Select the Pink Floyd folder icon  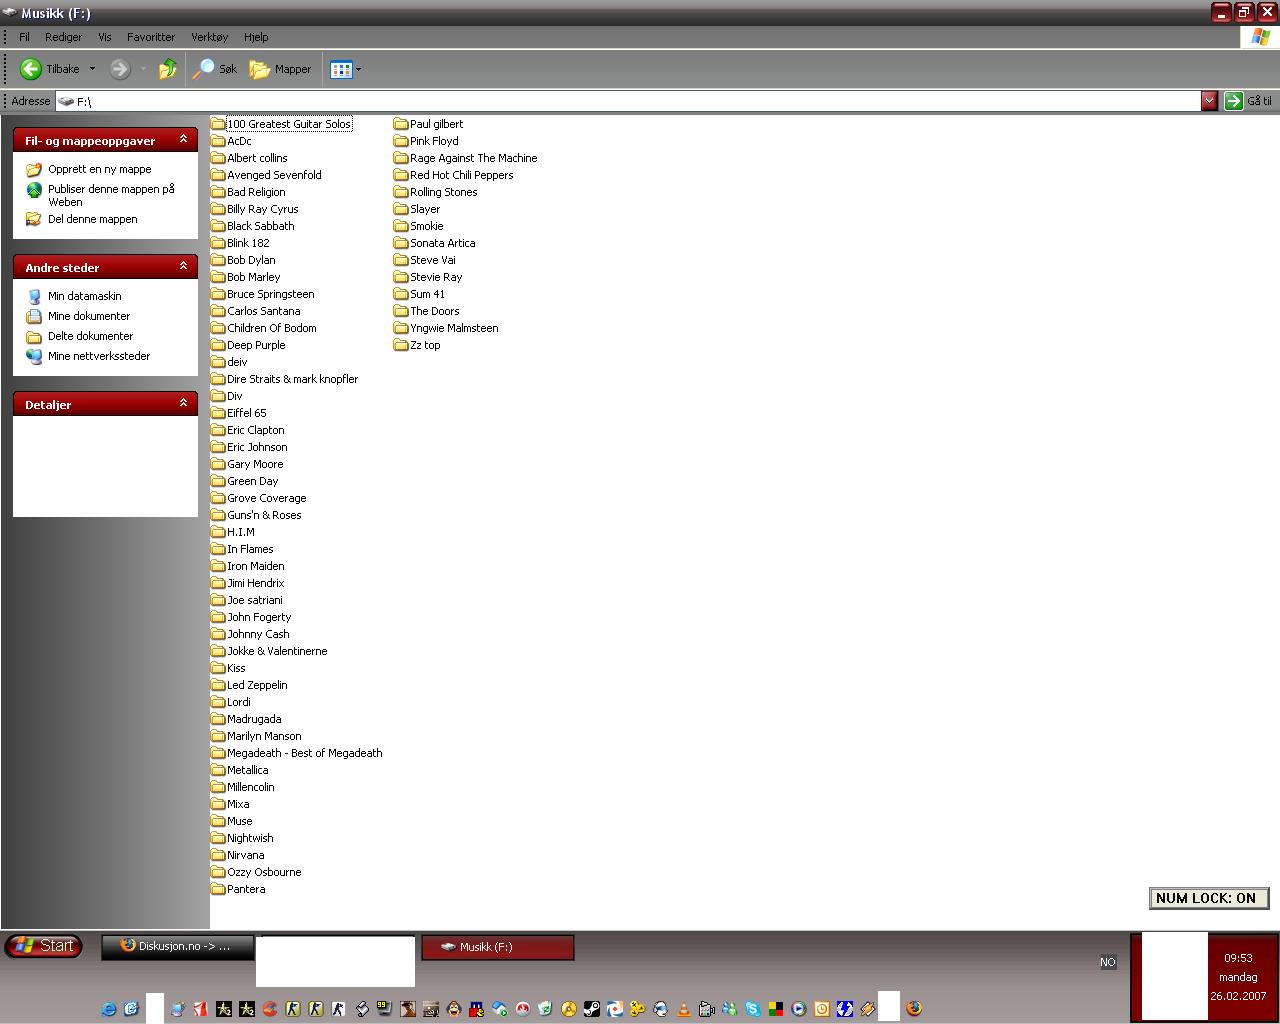[401, 141]
